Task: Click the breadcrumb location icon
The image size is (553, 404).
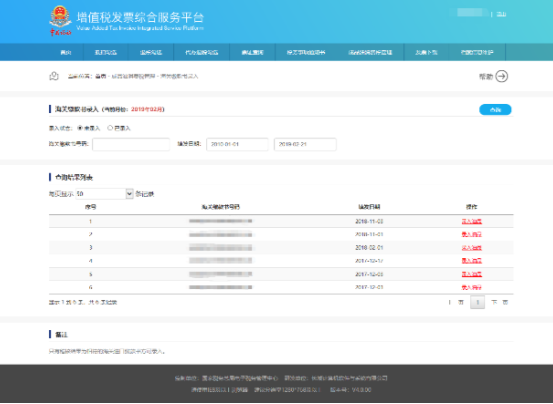Action: [54, 76]
